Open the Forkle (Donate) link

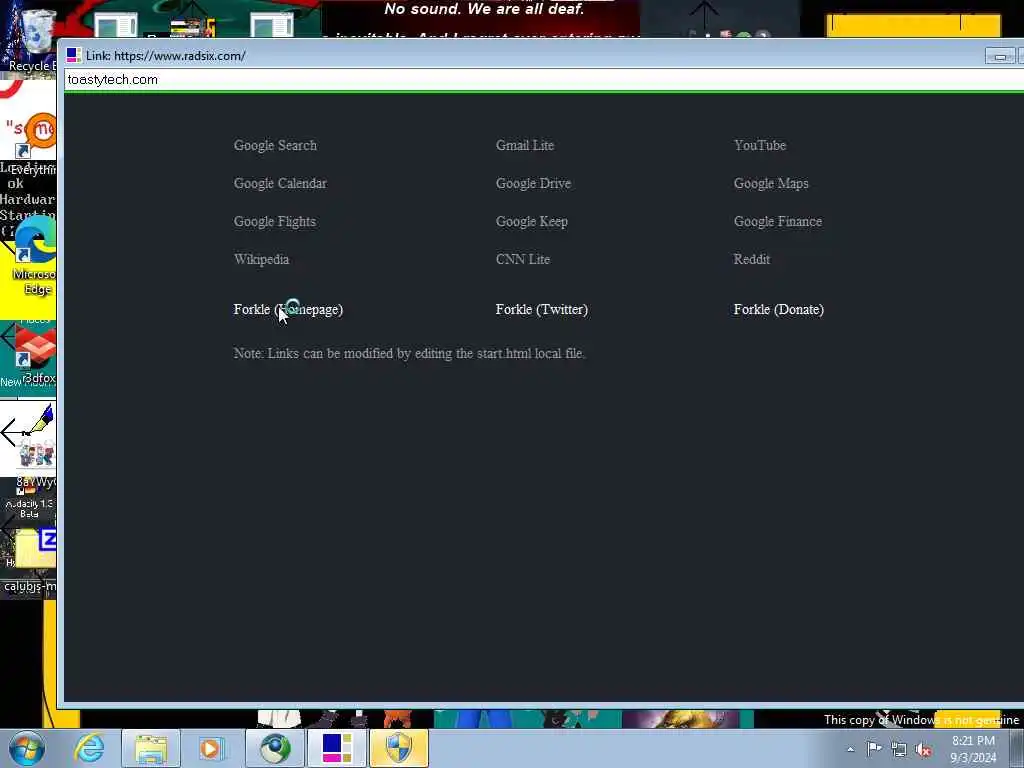(x=778, y=310)
